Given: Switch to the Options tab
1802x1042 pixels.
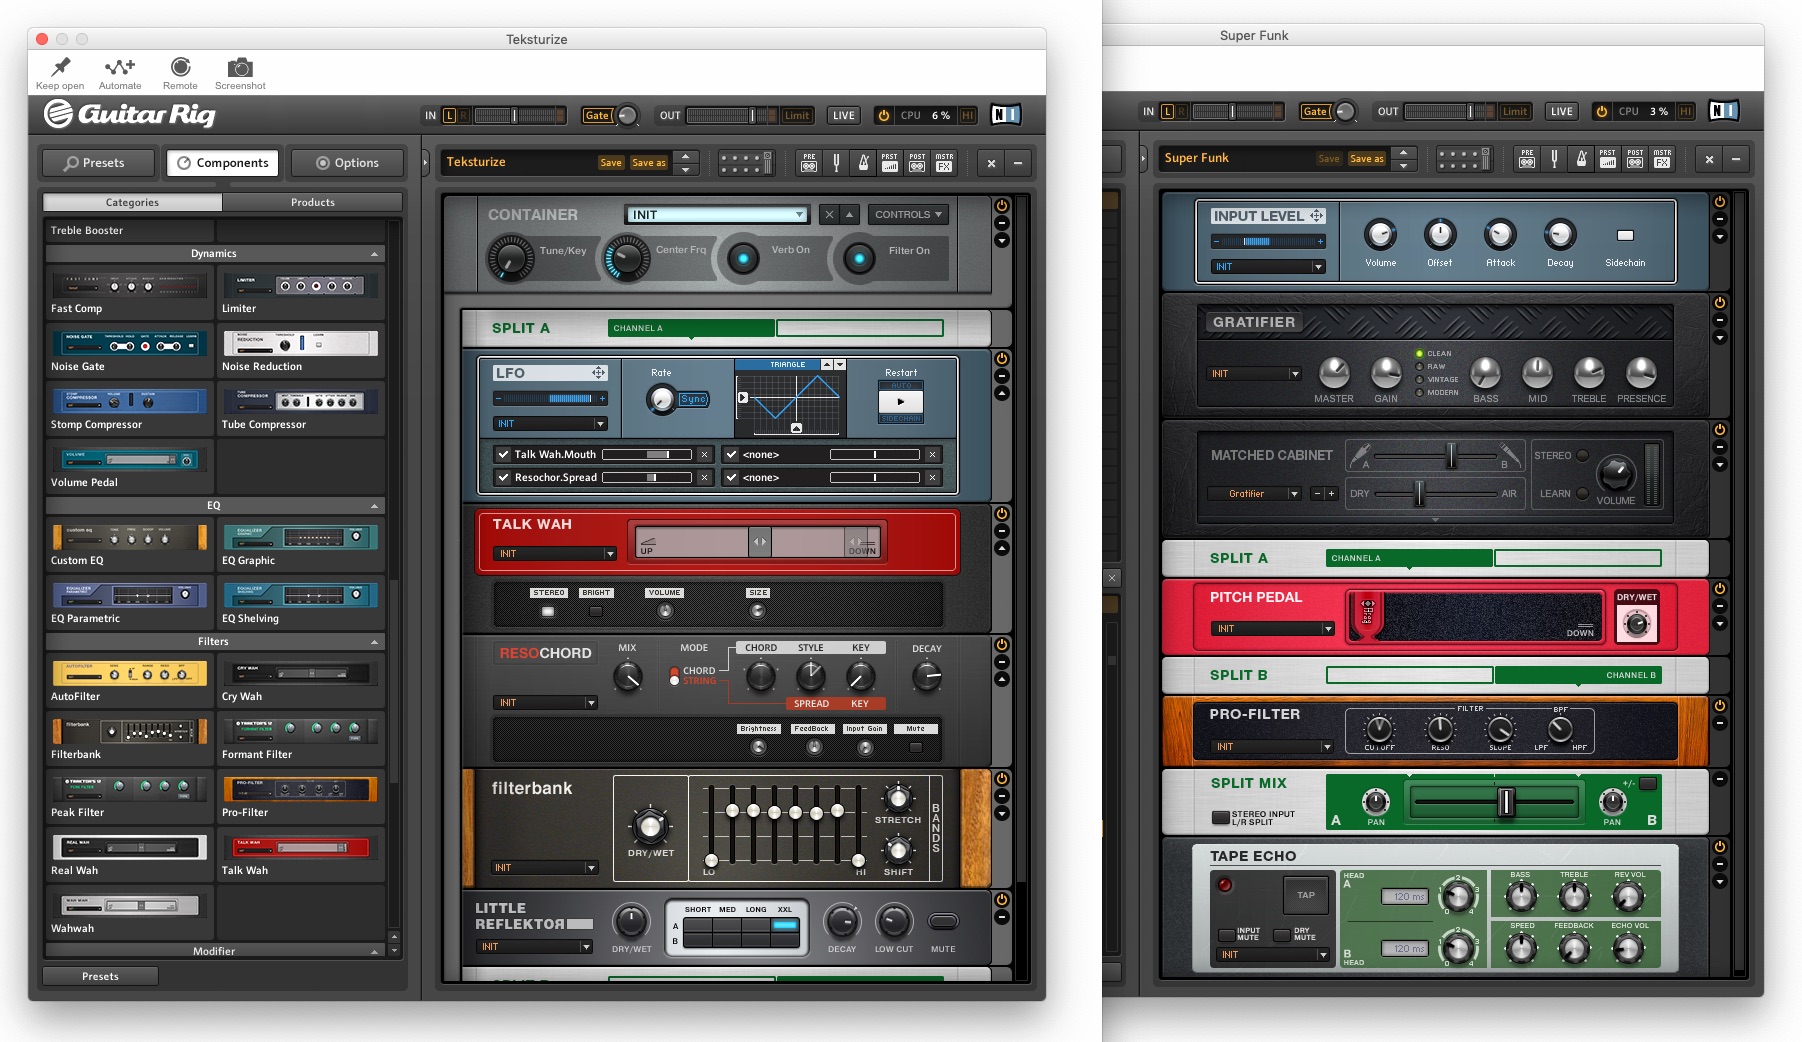Looking at the screenshot, I should [347, 163].
